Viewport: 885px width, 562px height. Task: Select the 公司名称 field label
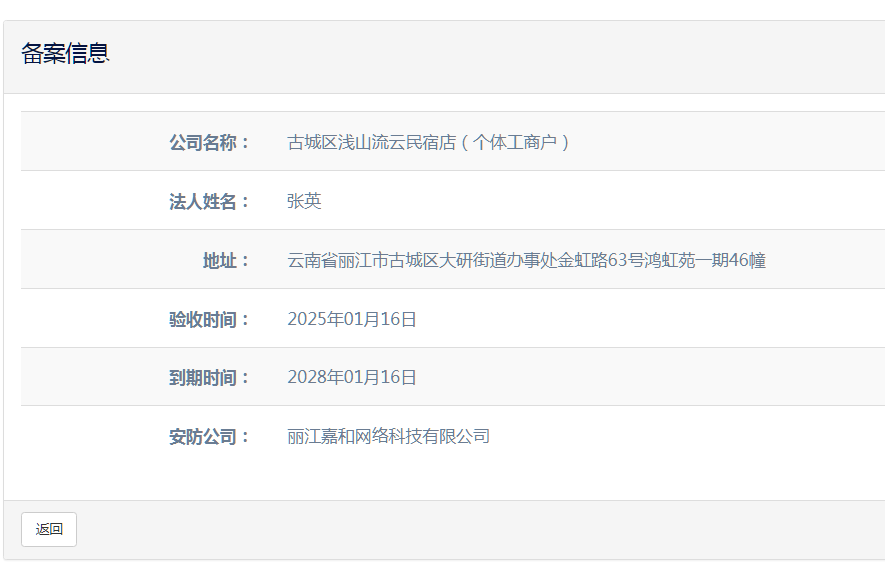click(x=209, y=142)
